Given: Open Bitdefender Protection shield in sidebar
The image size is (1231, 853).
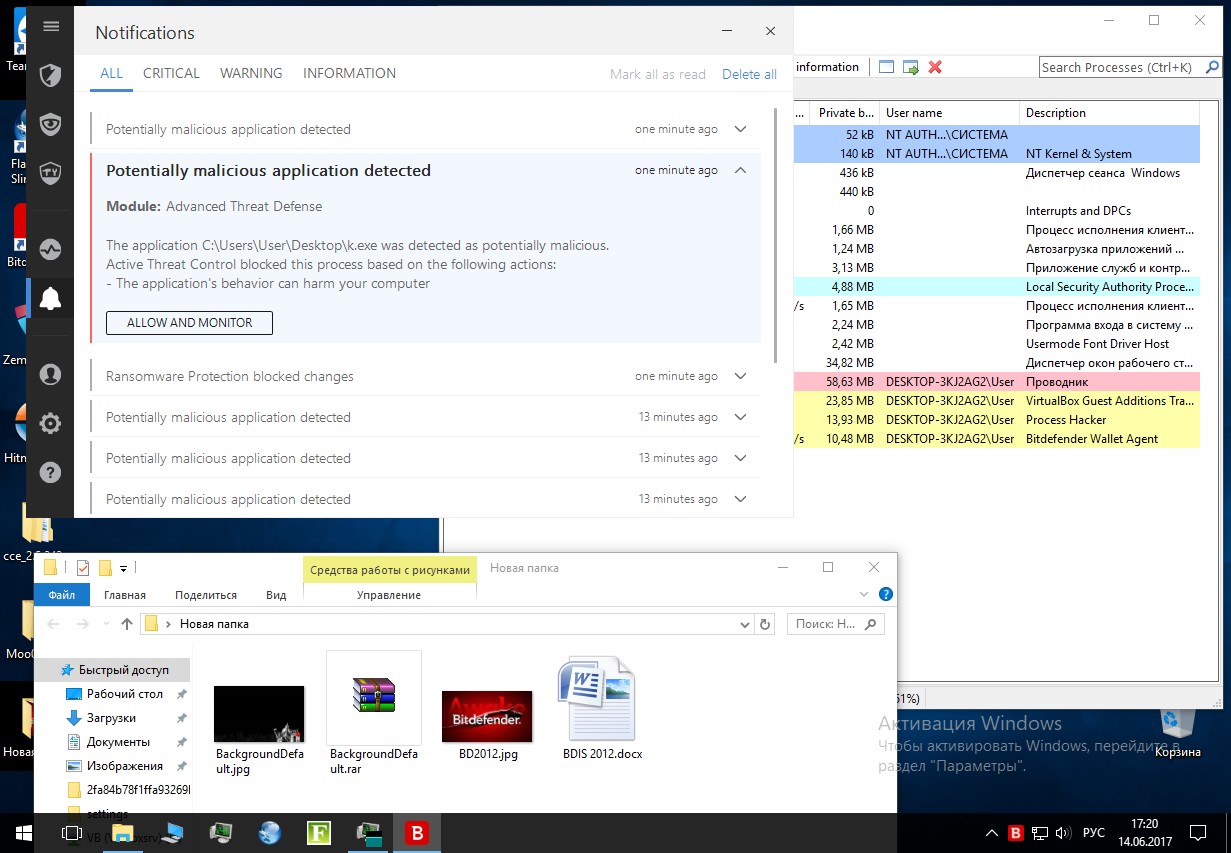Looking at the screenshot, I should click(x=50, y=75).
